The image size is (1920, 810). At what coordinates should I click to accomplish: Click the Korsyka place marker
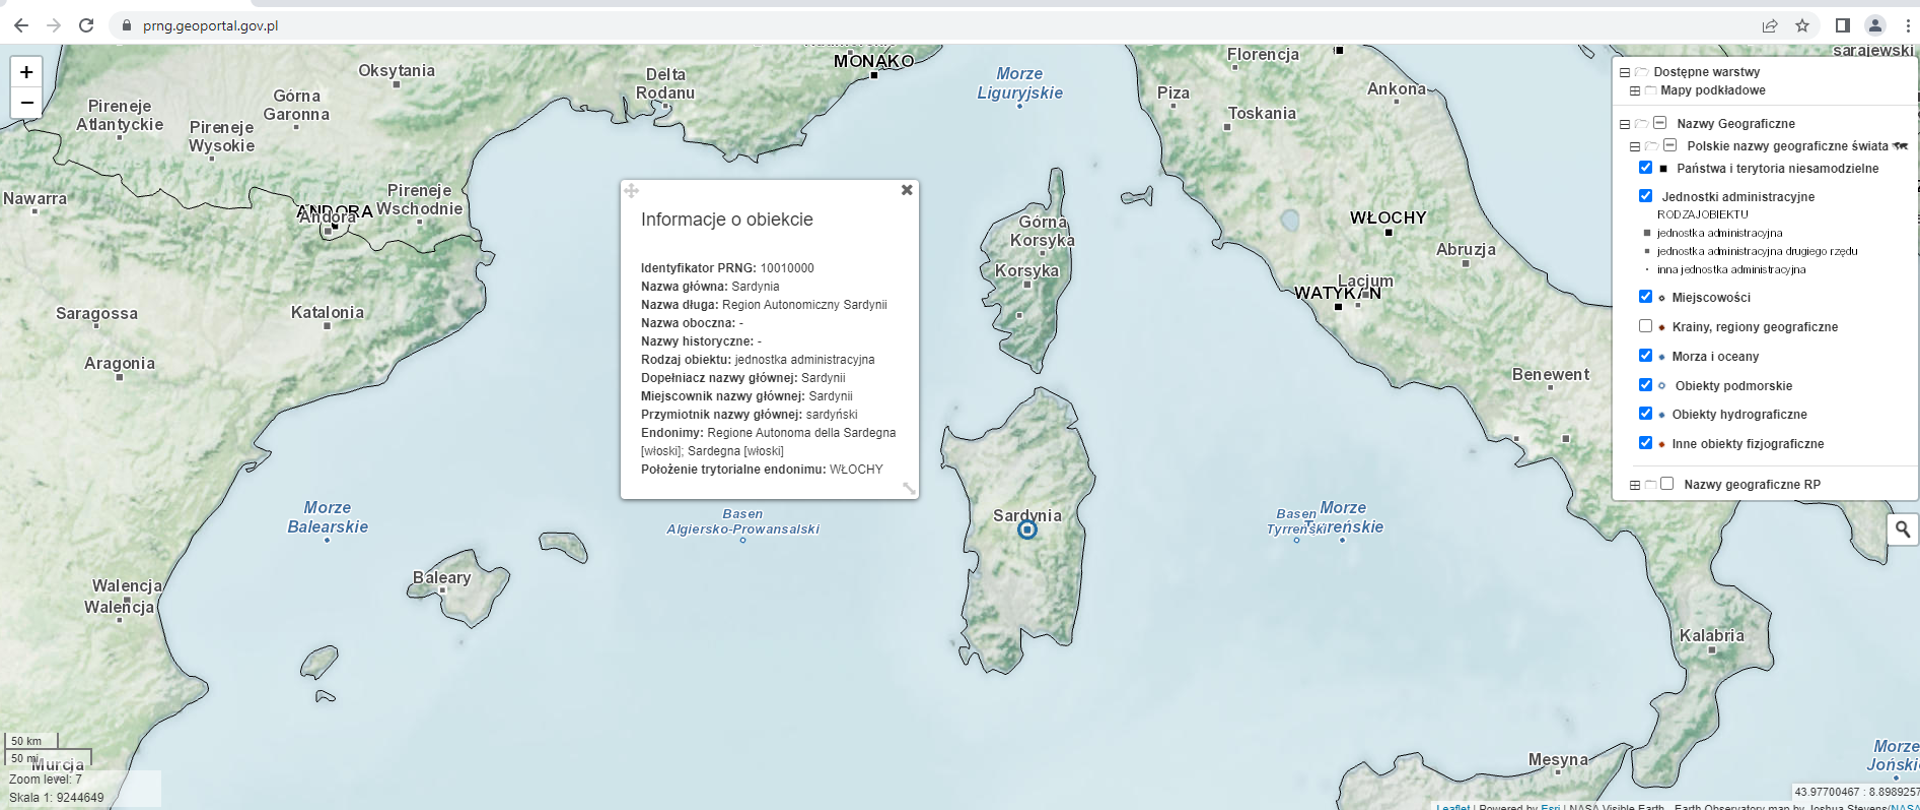pyautogui.click(x=1027, y=285)
